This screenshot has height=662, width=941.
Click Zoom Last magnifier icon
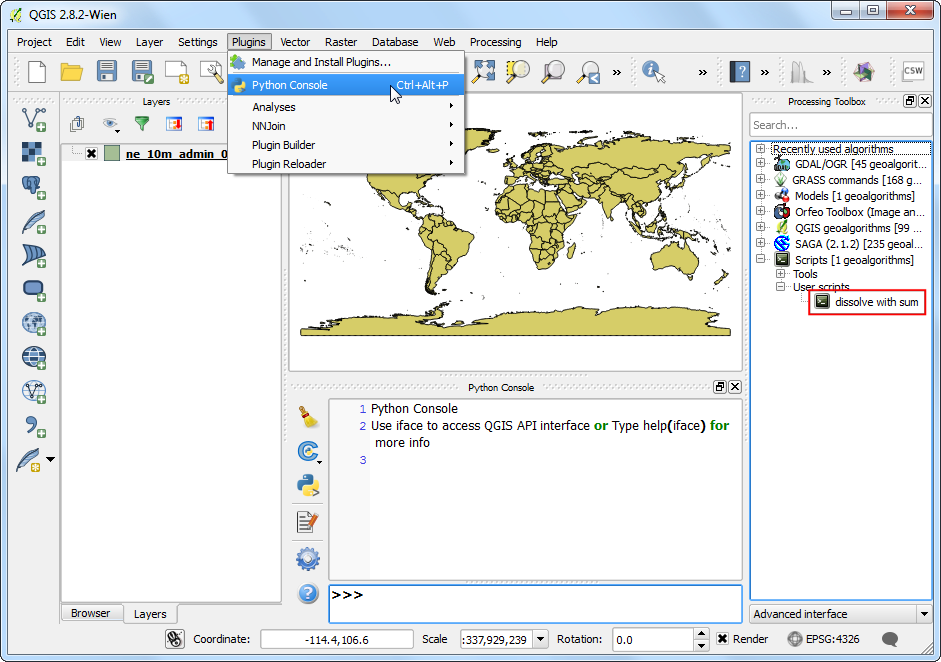pos(589,72)
